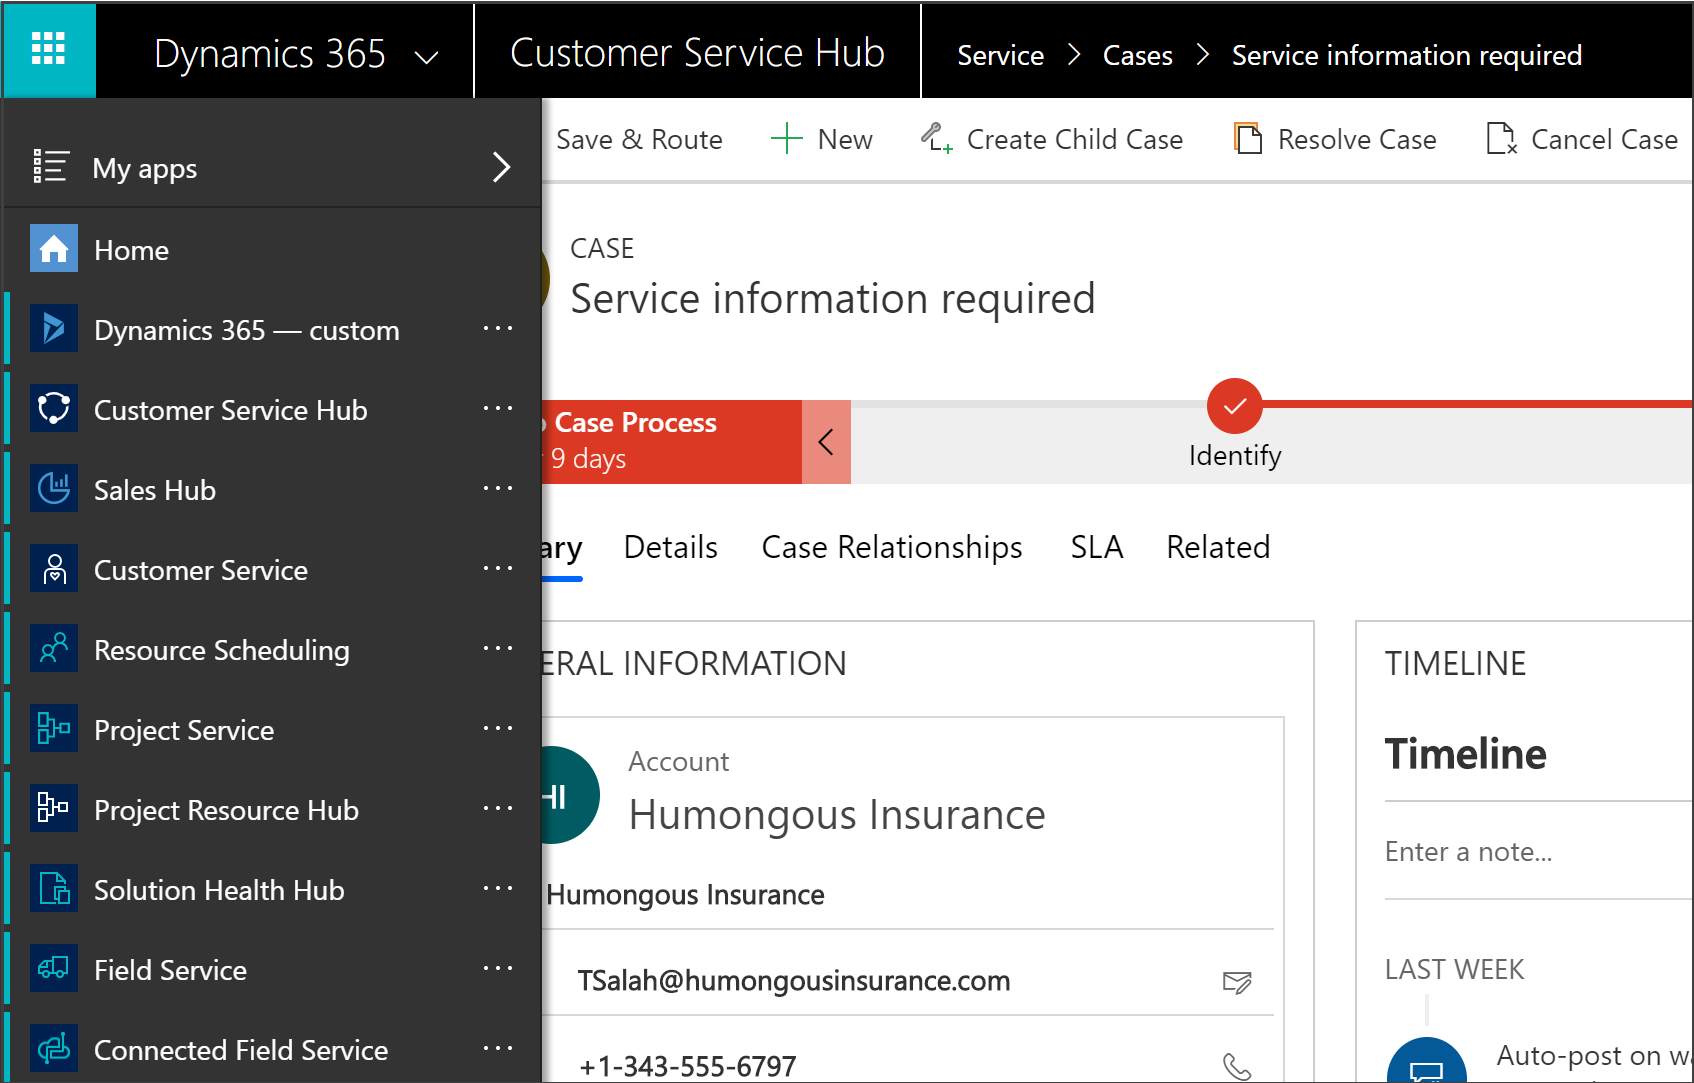Screen dimensions: 1694x1083
Task: Select the Identify stage checkmark
Action: click(x=1234, y=405)
